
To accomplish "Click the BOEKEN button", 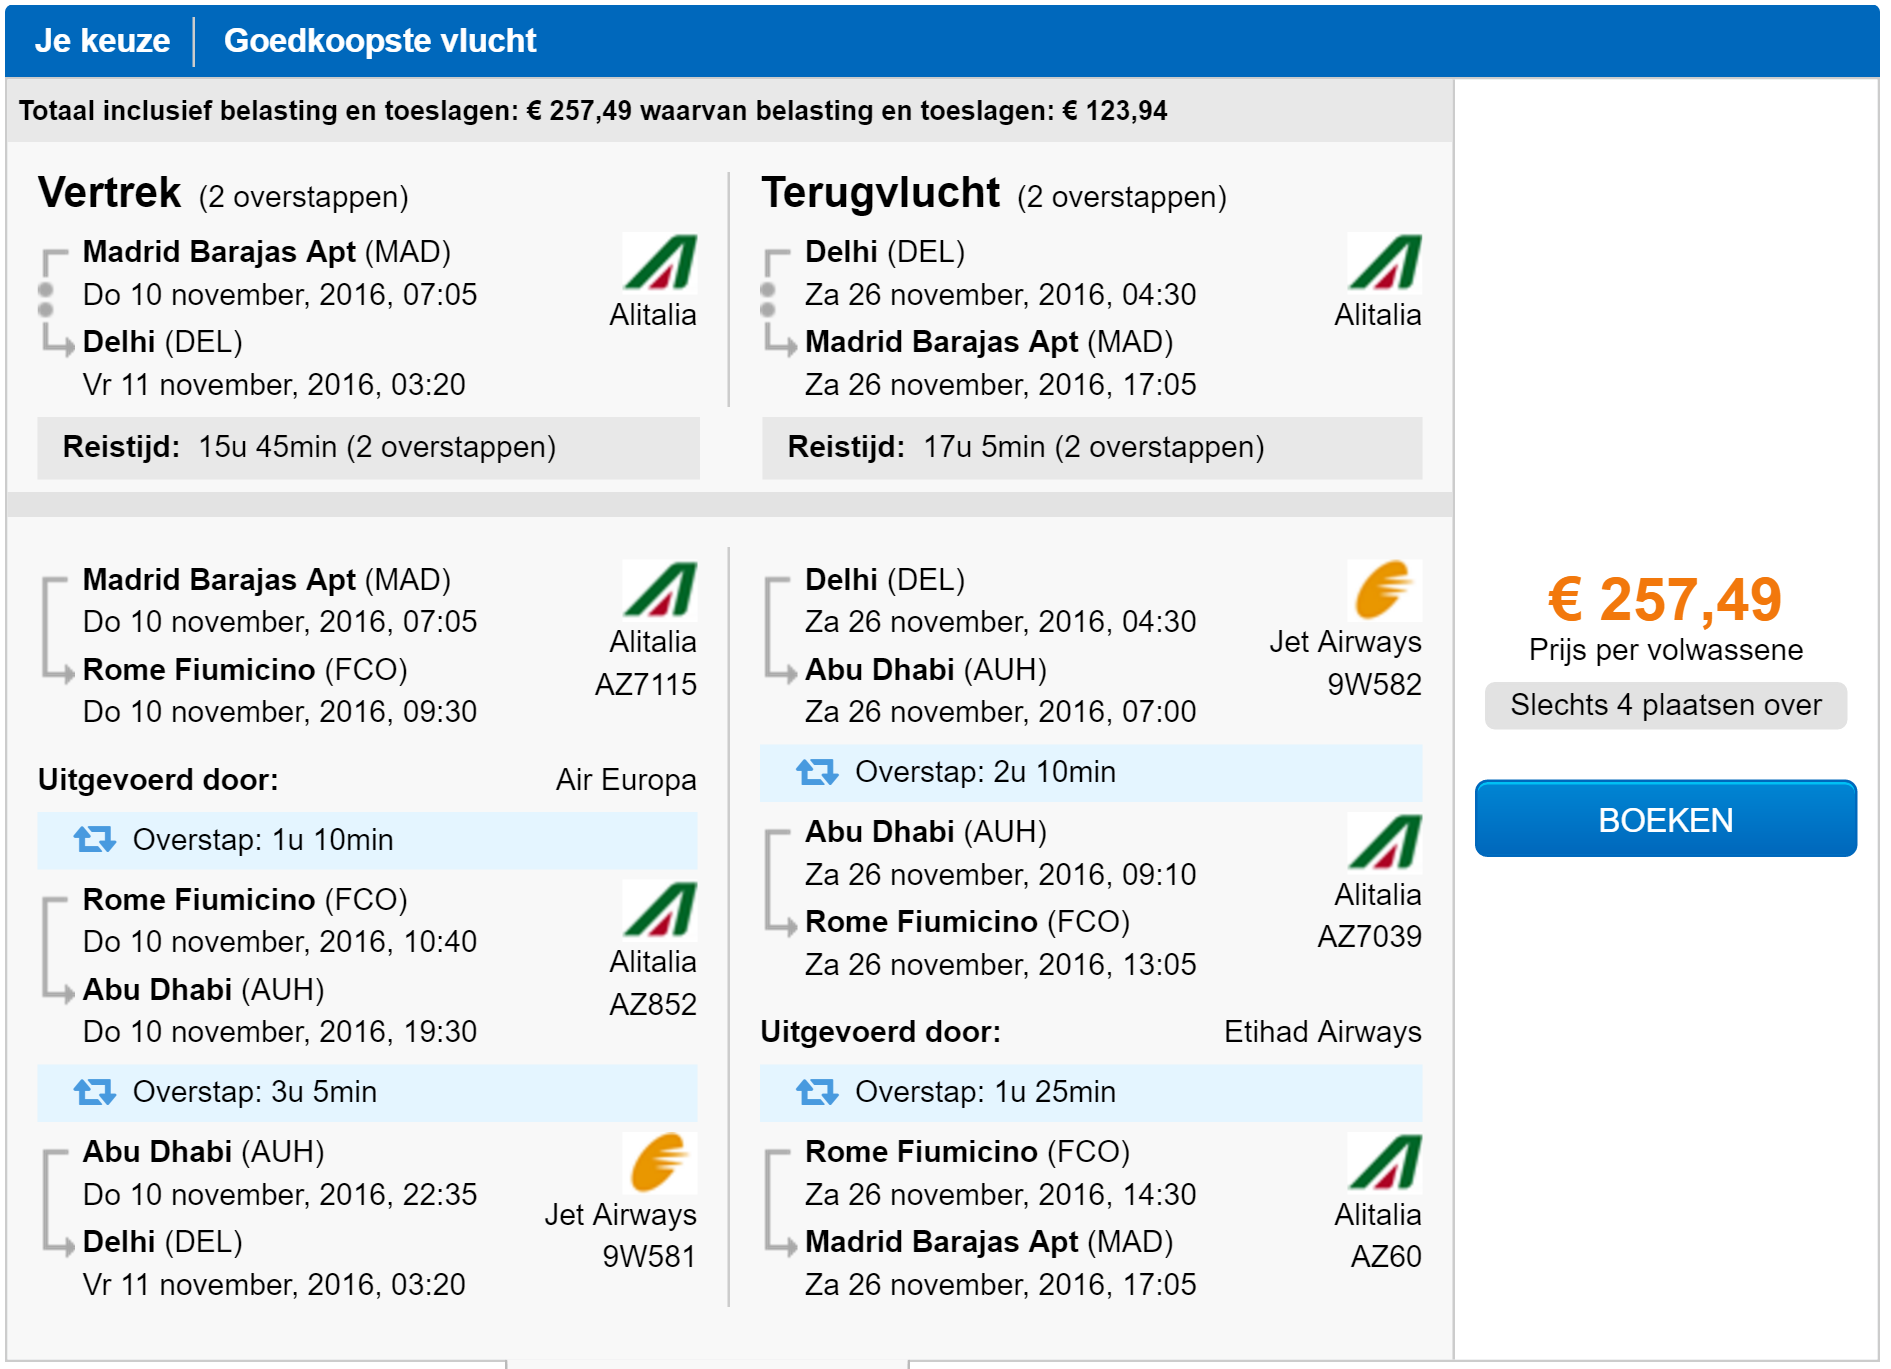I will coord(1666,819).
